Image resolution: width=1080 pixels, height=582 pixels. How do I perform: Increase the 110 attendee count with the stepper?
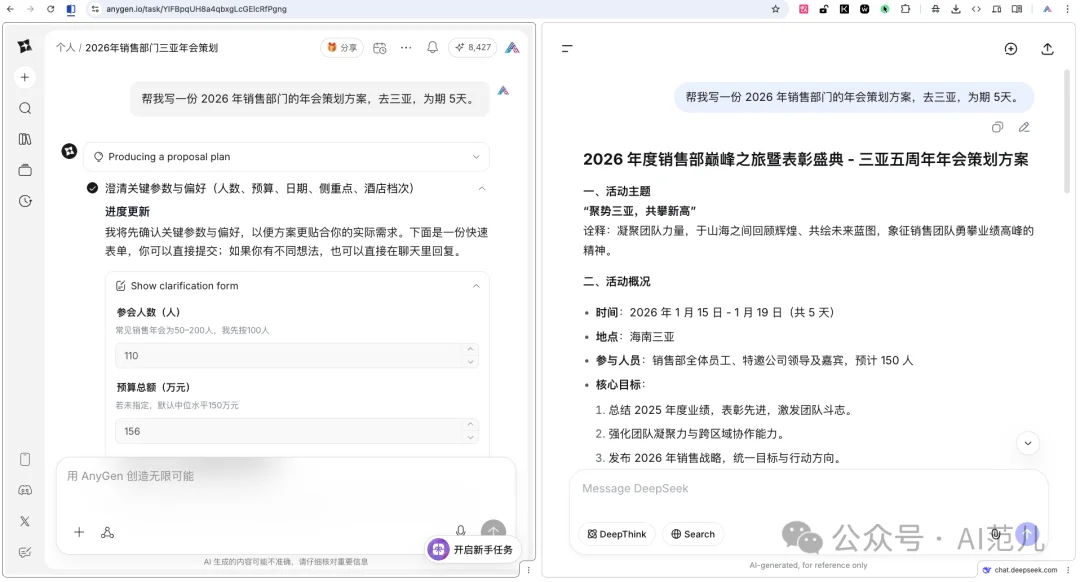click(x=471, y=351)
